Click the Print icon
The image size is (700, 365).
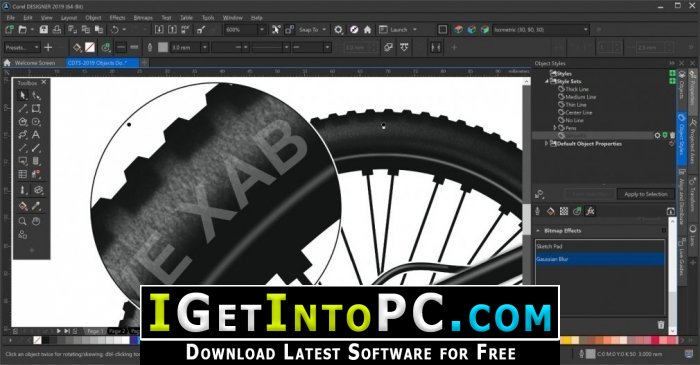(57, 30)
